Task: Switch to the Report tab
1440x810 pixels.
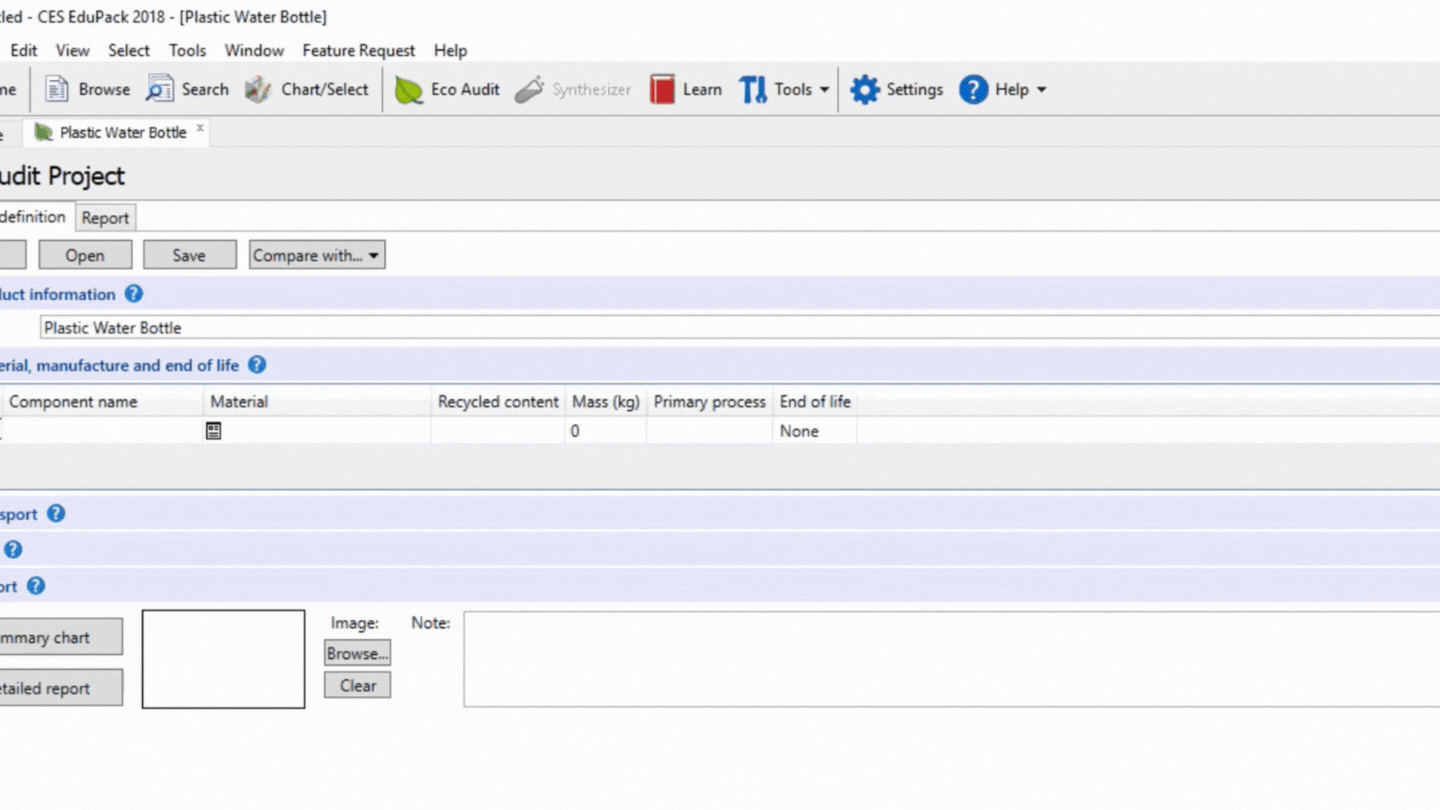Action: pos(105,218)
